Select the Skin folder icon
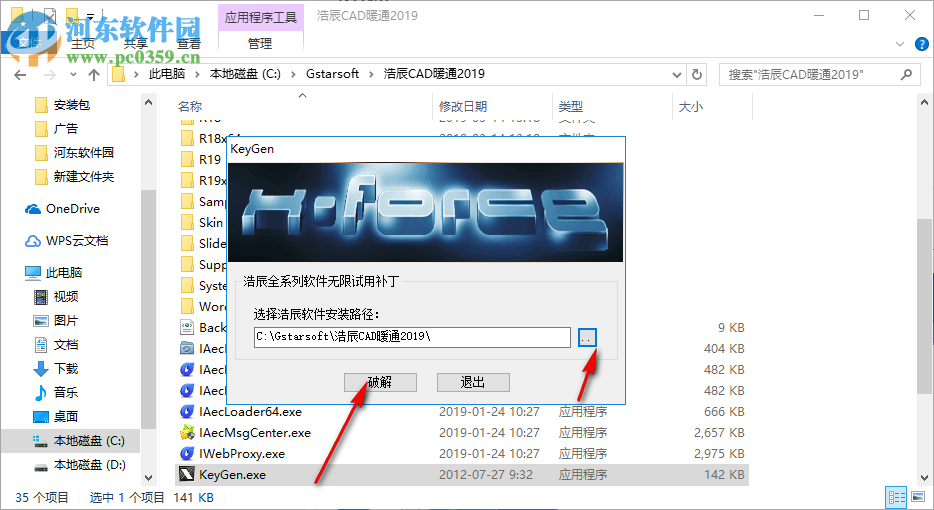934x510 pixels. point(187,223)
